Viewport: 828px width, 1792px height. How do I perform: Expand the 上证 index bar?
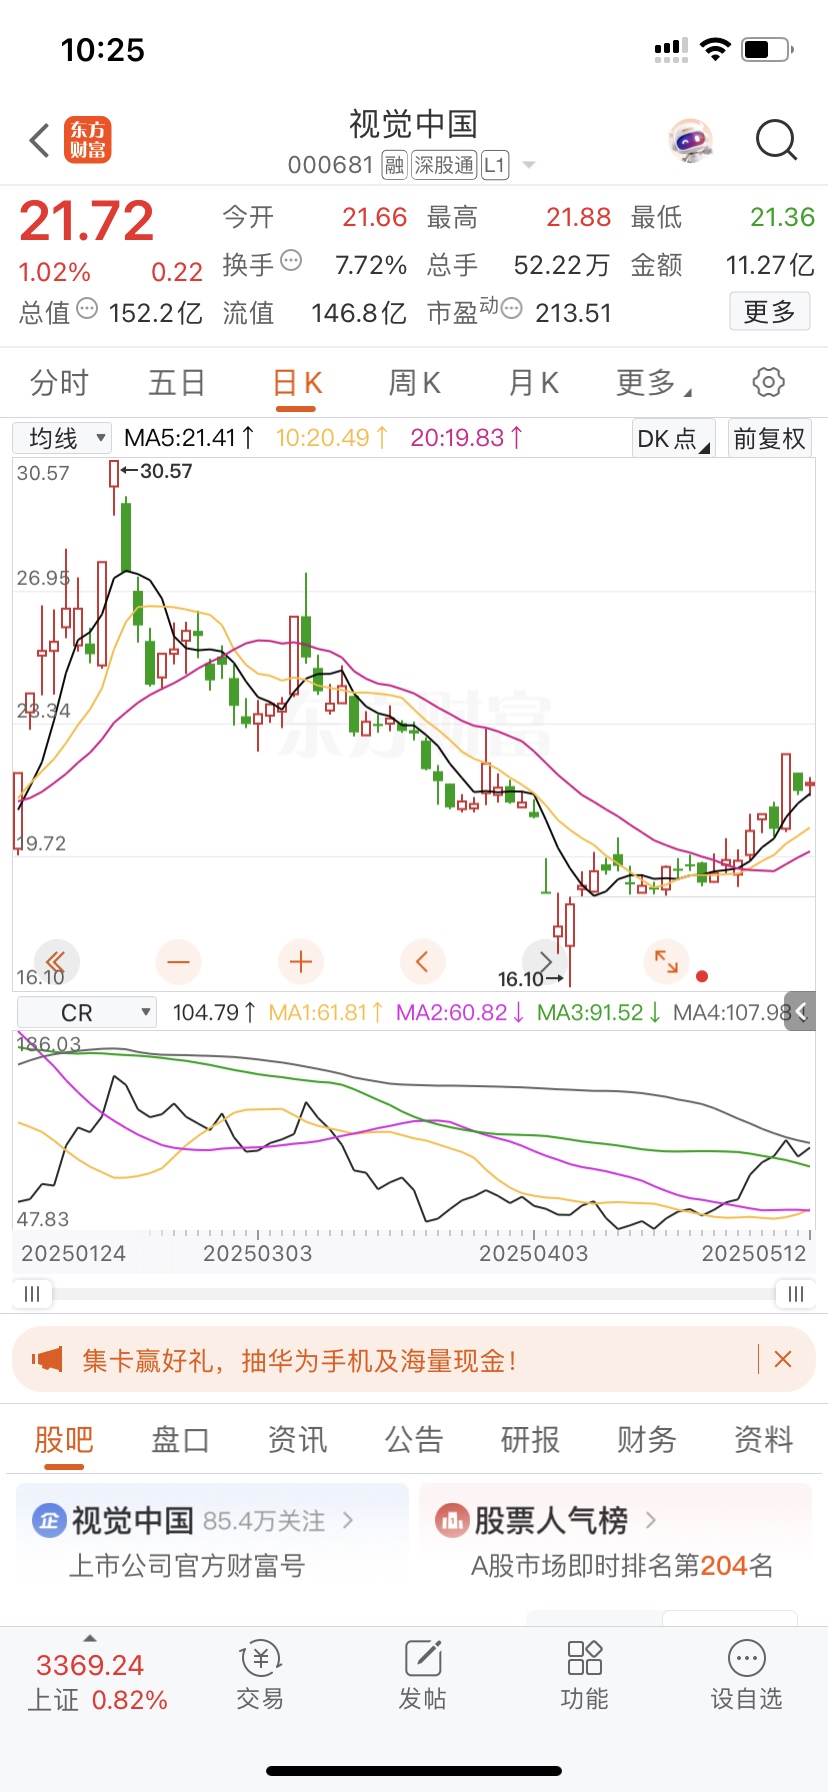tap(90, 1638)
